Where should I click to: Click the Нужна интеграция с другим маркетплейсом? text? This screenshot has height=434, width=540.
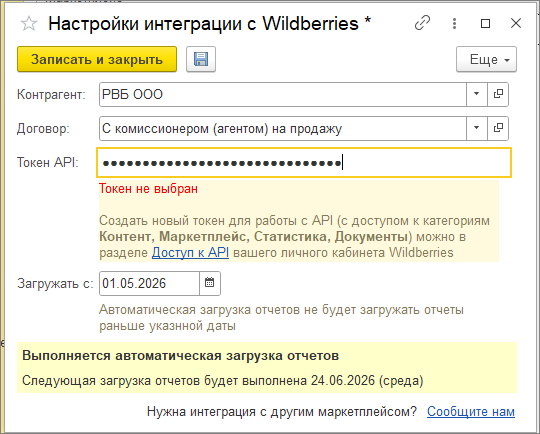(x=282, y=412)
